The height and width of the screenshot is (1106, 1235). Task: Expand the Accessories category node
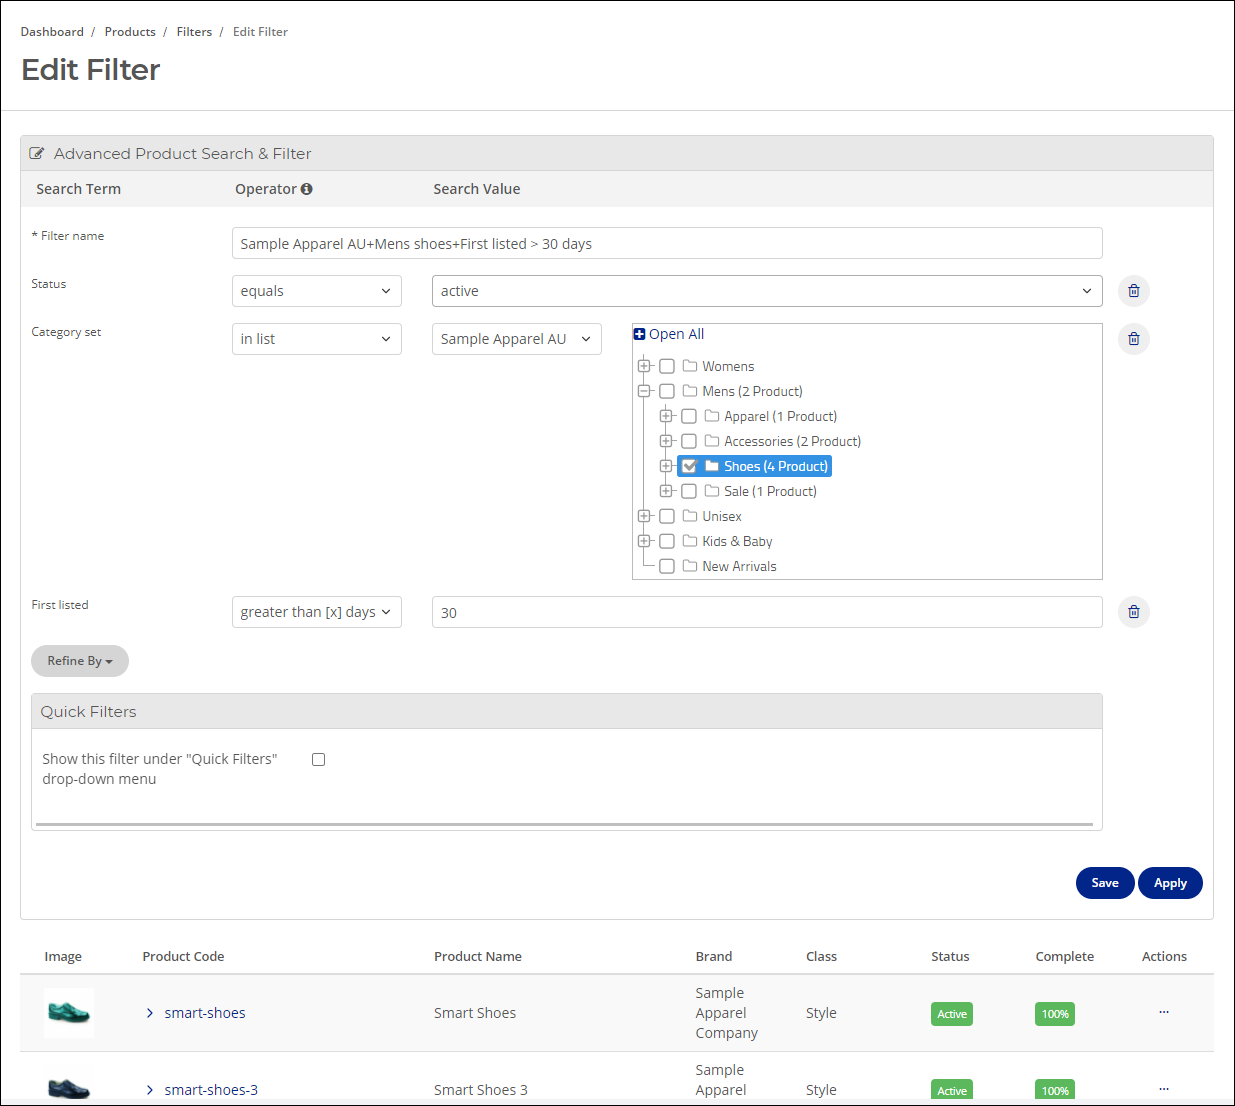point(666,441)
